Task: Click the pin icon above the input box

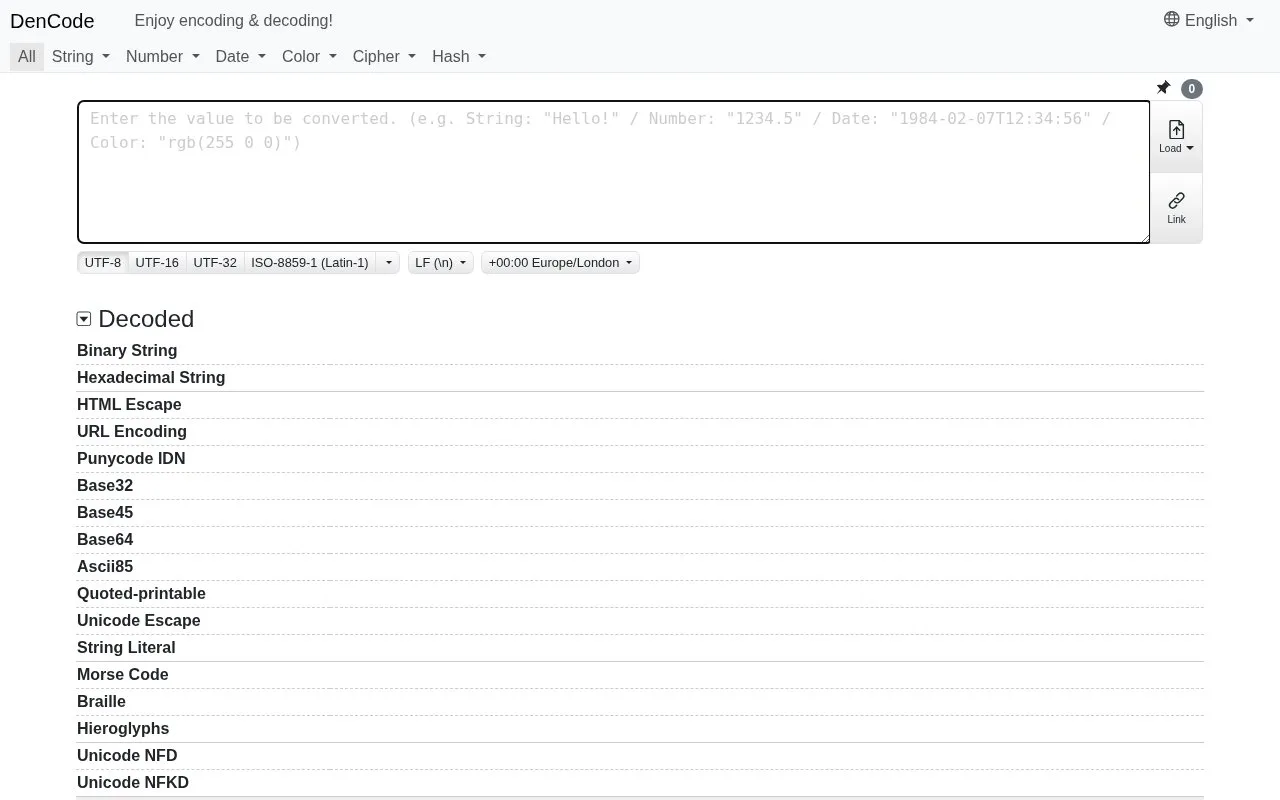Action: pyautogui.click(x=1163, y=88)
